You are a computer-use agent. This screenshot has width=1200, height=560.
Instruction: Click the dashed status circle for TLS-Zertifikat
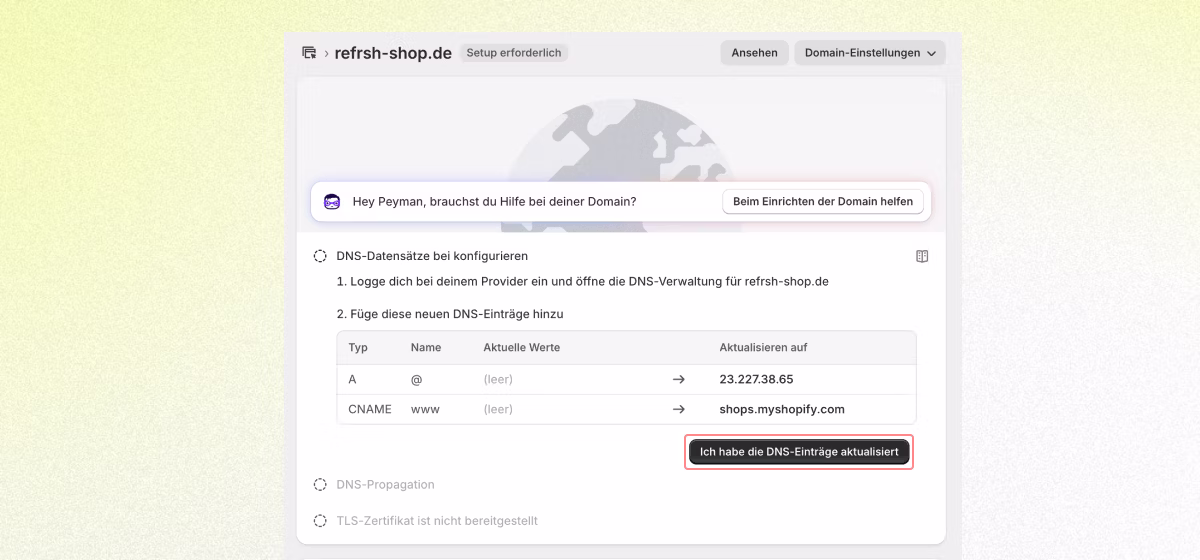[x=320, y=521]
